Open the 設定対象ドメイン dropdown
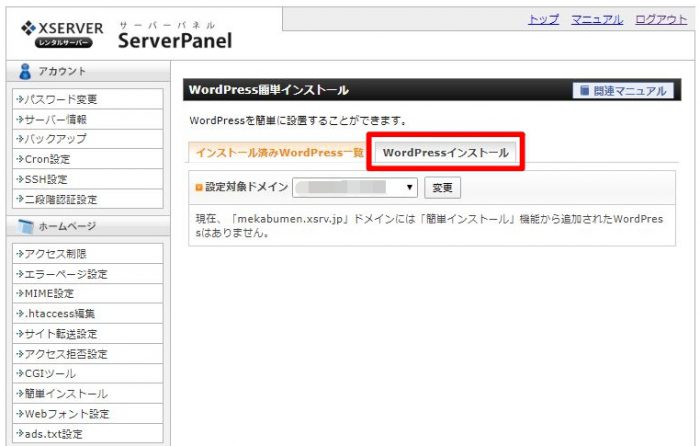Image resolution: width=700 pixels, height=446 pixels. click(355, 187)
